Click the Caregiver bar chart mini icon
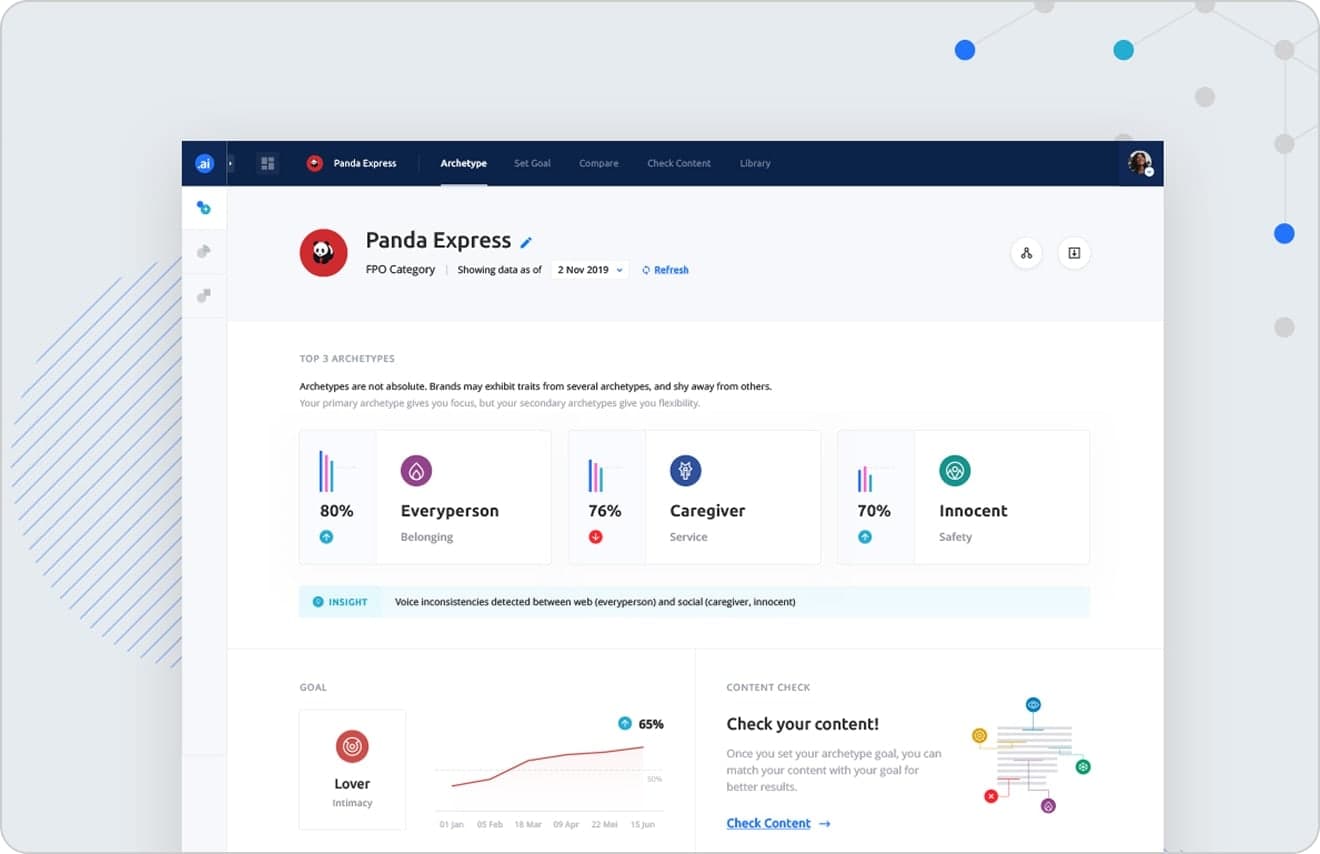Image resolution: width=1320 pixels, height=854 pixels. point(597,475)
